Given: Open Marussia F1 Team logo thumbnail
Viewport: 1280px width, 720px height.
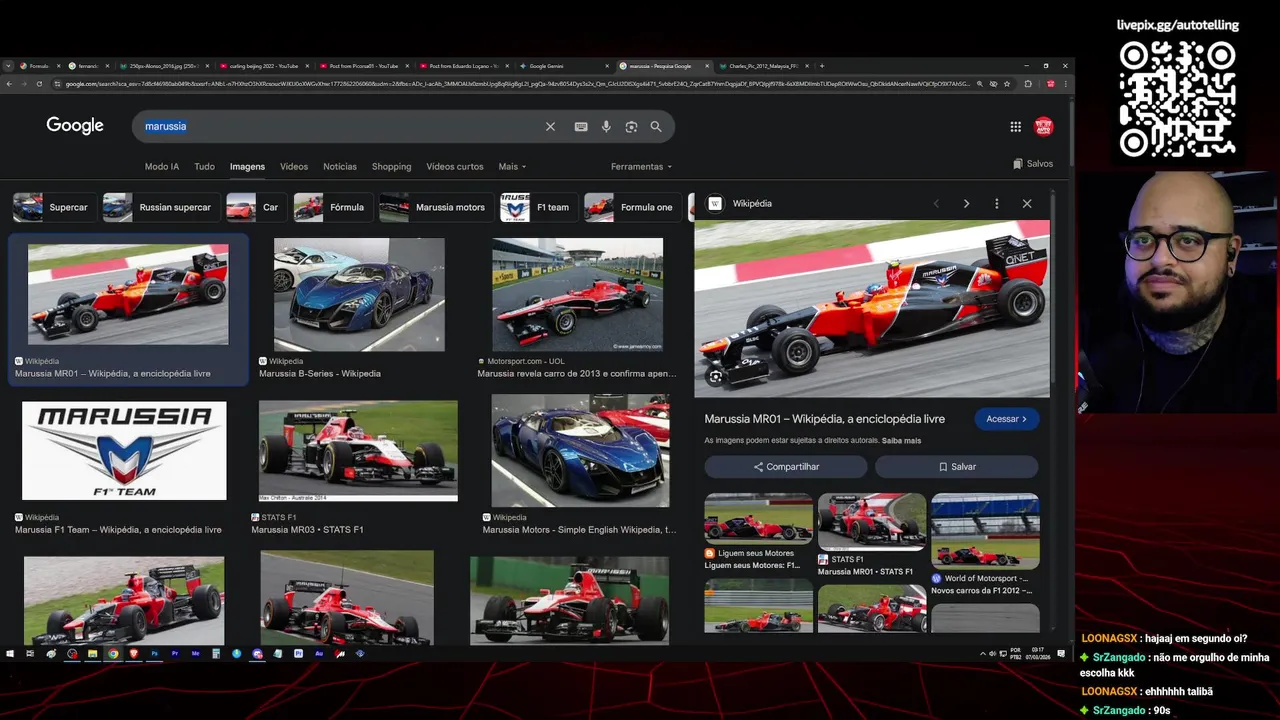Looking at the screenshot, I should 124,451.
